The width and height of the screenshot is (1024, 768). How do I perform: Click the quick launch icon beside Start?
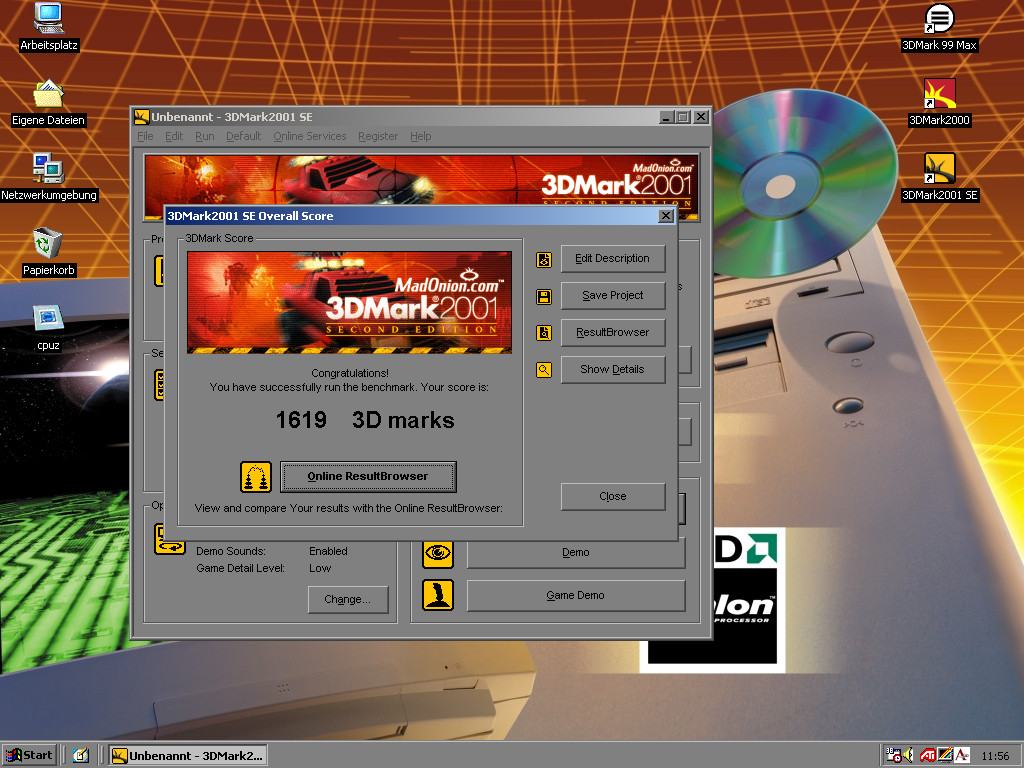[x=80, y=756]
